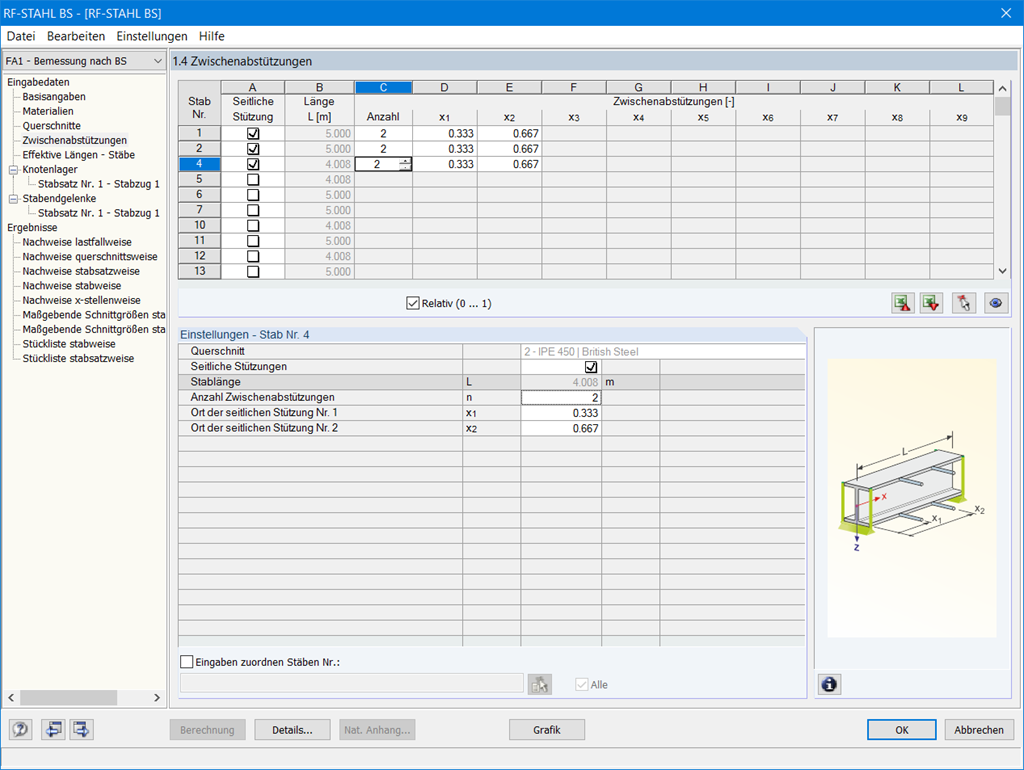Click the Berechnung button
Image resolution: width=1024 pixels, height=770 pixels.
point(207,730)
